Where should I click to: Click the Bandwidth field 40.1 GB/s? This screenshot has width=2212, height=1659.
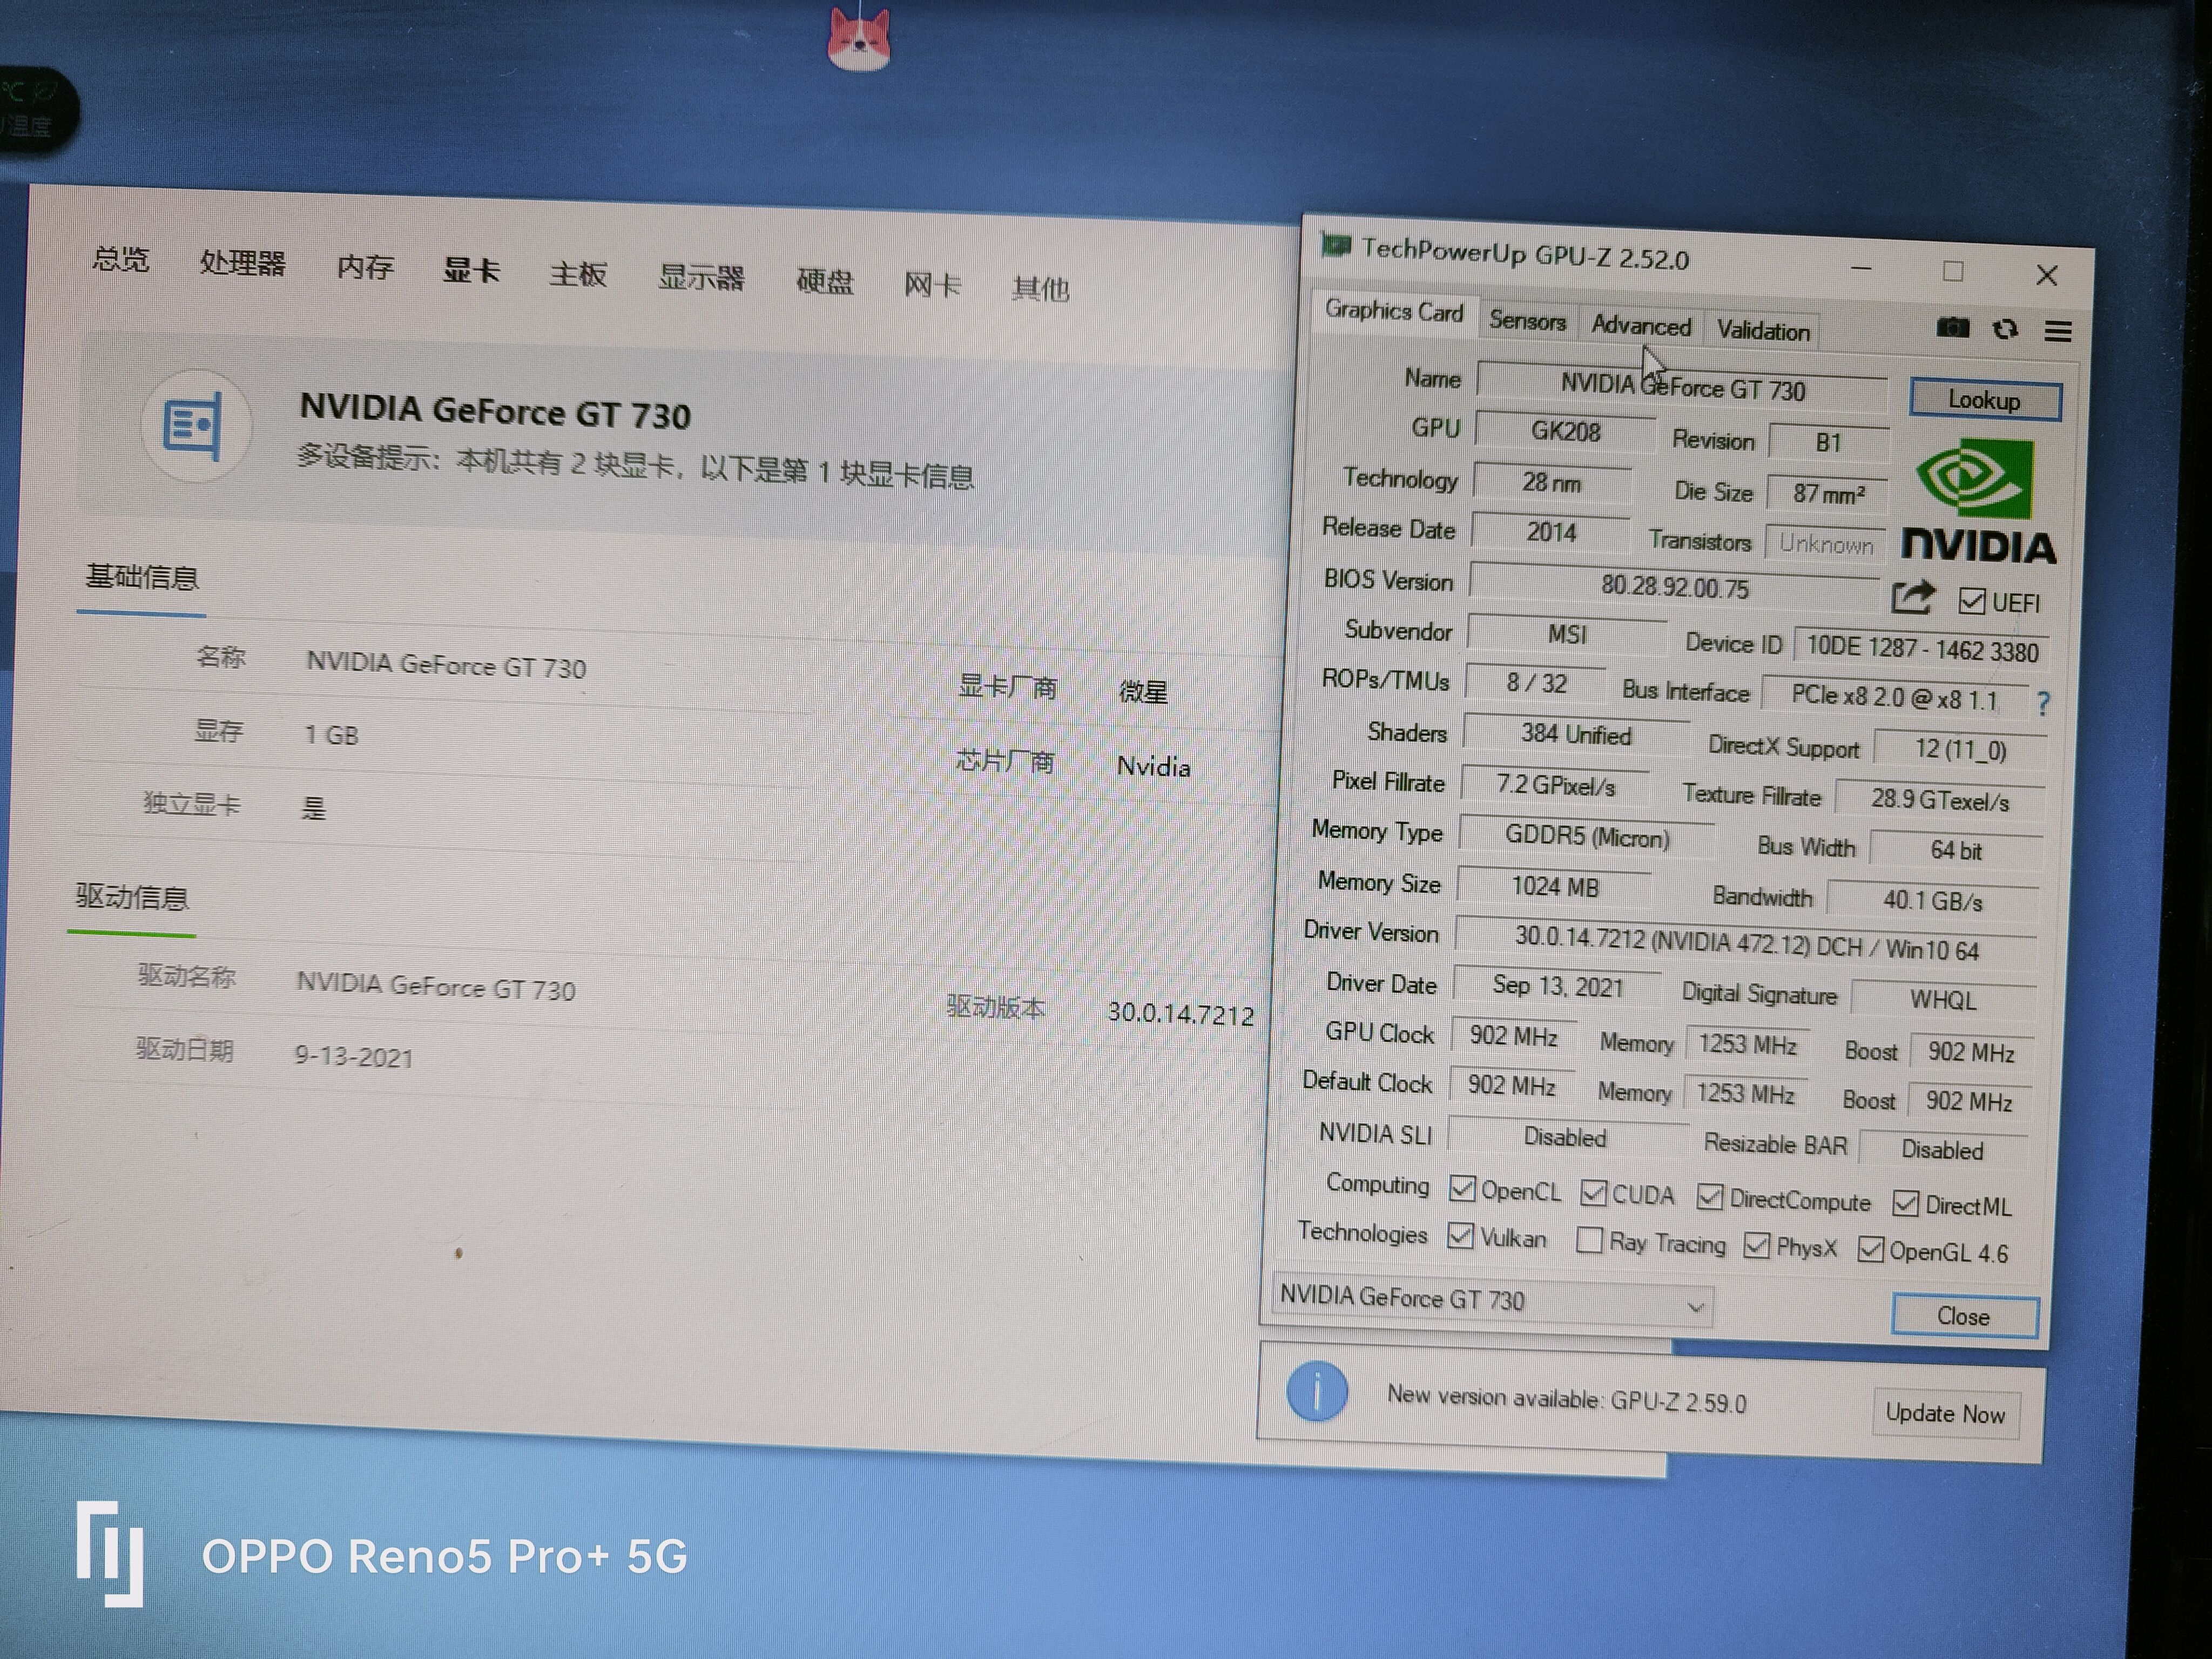point(1933,900)
